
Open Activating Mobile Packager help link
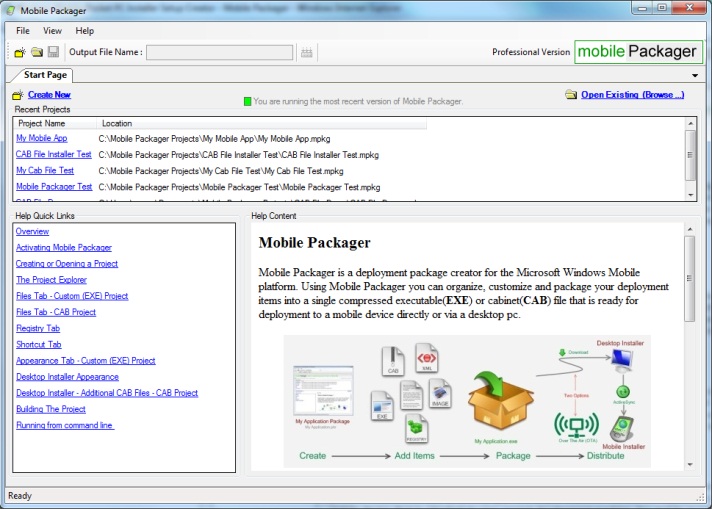tap(64, 247)
